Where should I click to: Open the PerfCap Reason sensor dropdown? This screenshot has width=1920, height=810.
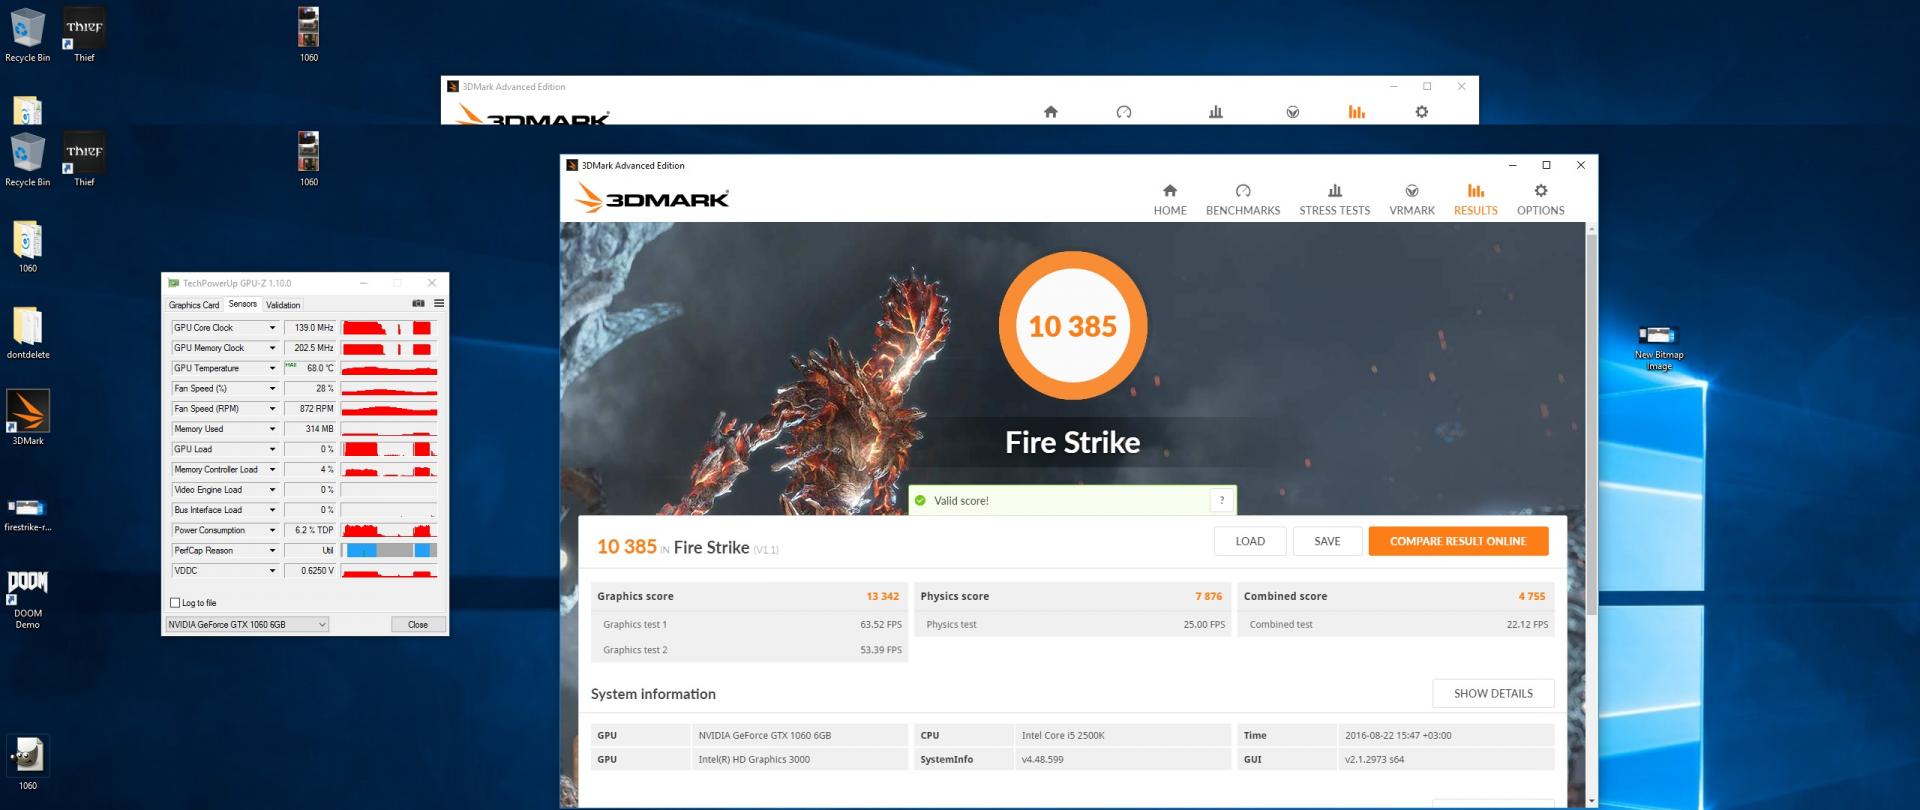272,551
